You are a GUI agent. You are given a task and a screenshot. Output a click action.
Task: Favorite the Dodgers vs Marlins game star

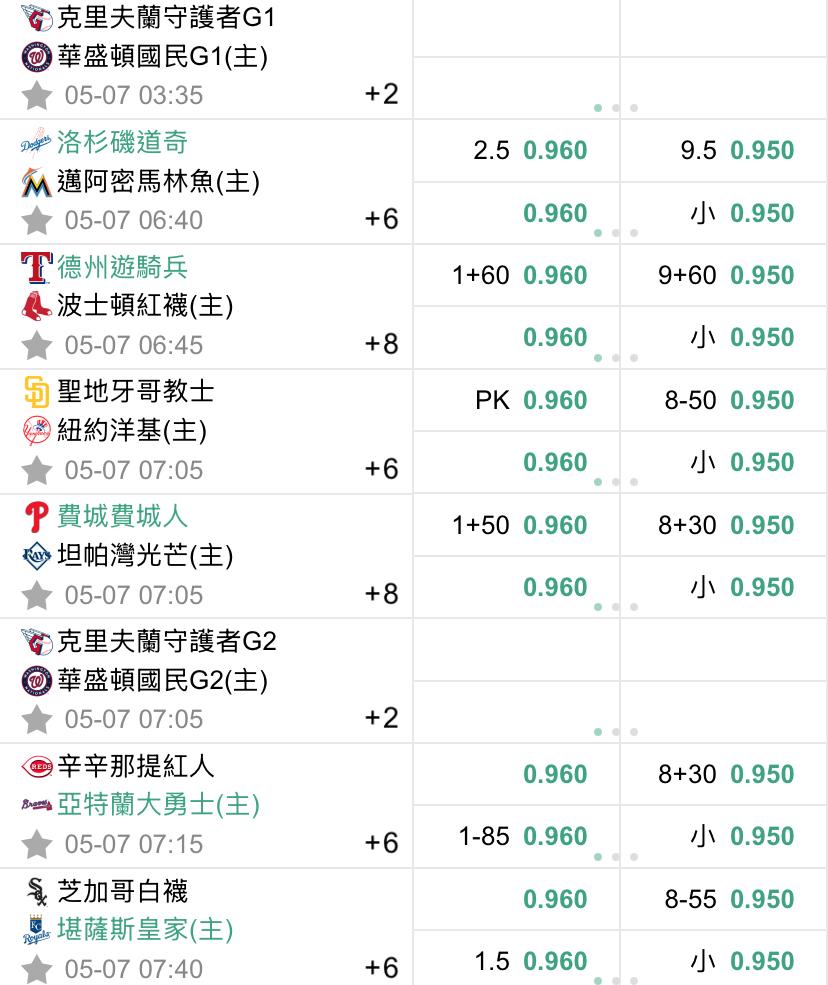point(36,220)
